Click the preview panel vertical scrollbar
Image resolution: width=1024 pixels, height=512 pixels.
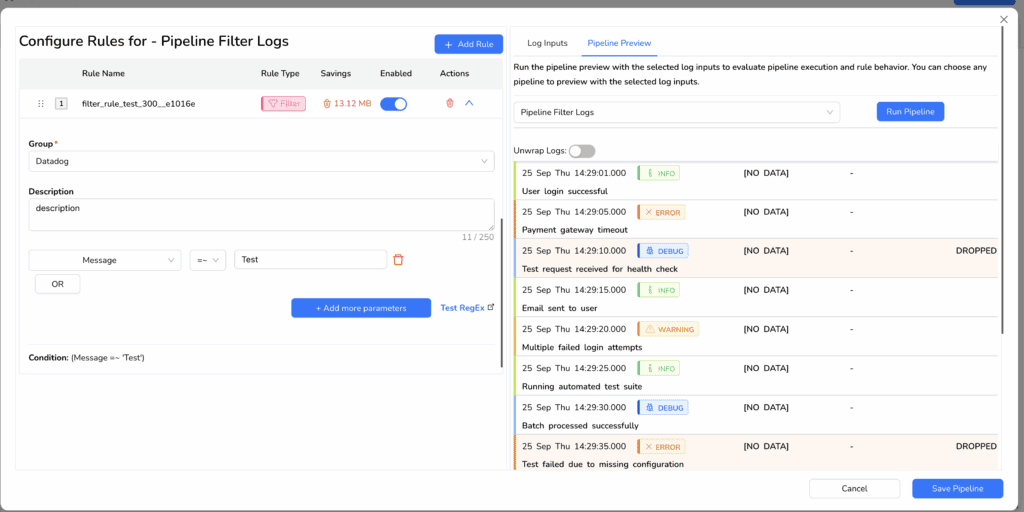[1003, 180]
